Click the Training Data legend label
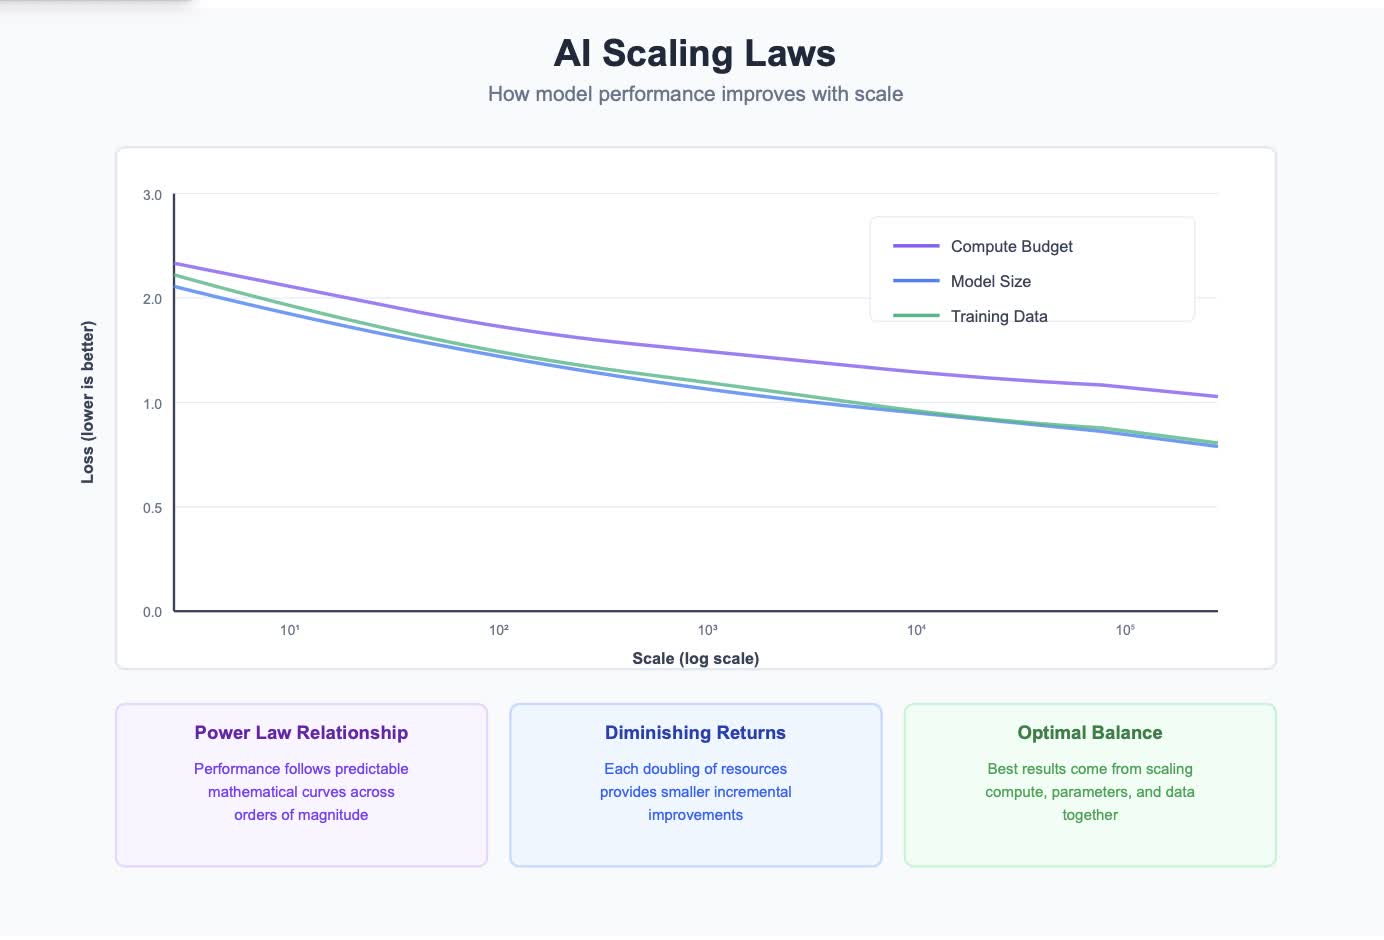Image resolution: width=1384 pixels, height=940 pixels. coord(999,316)
